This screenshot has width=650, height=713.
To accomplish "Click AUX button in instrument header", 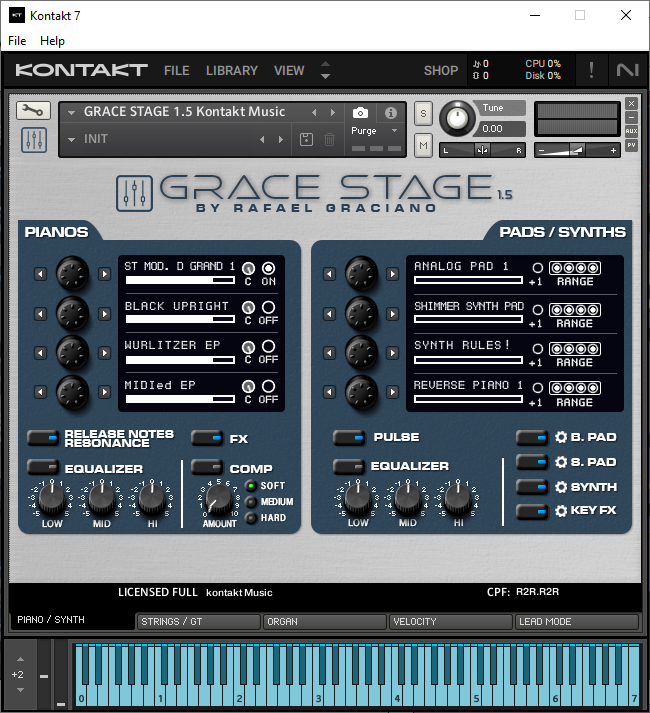I will (x=631, y=131).
